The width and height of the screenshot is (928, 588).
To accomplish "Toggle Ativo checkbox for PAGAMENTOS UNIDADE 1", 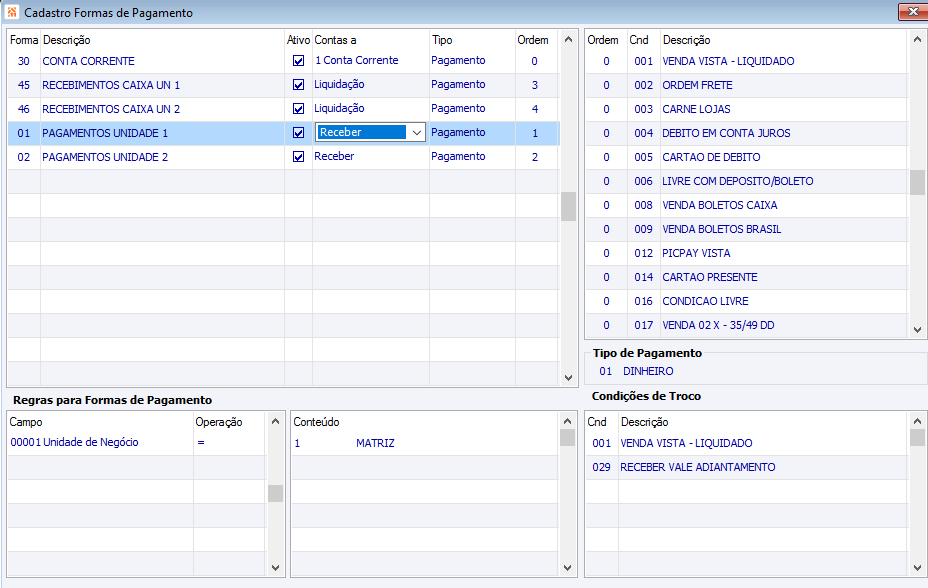I will 298,133.
